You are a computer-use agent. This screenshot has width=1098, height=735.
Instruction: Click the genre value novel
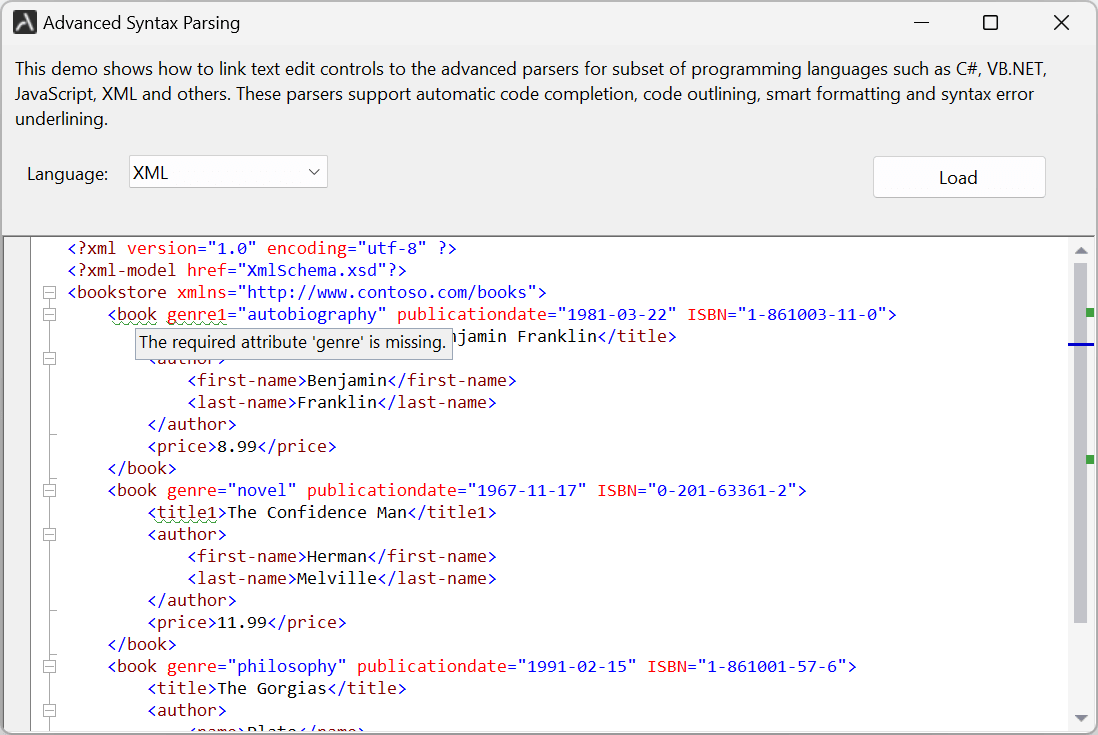coord(263,491)
